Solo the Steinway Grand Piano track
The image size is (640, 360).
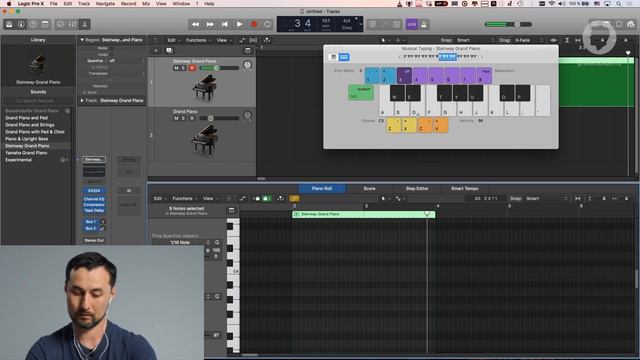tap(183, 68)
